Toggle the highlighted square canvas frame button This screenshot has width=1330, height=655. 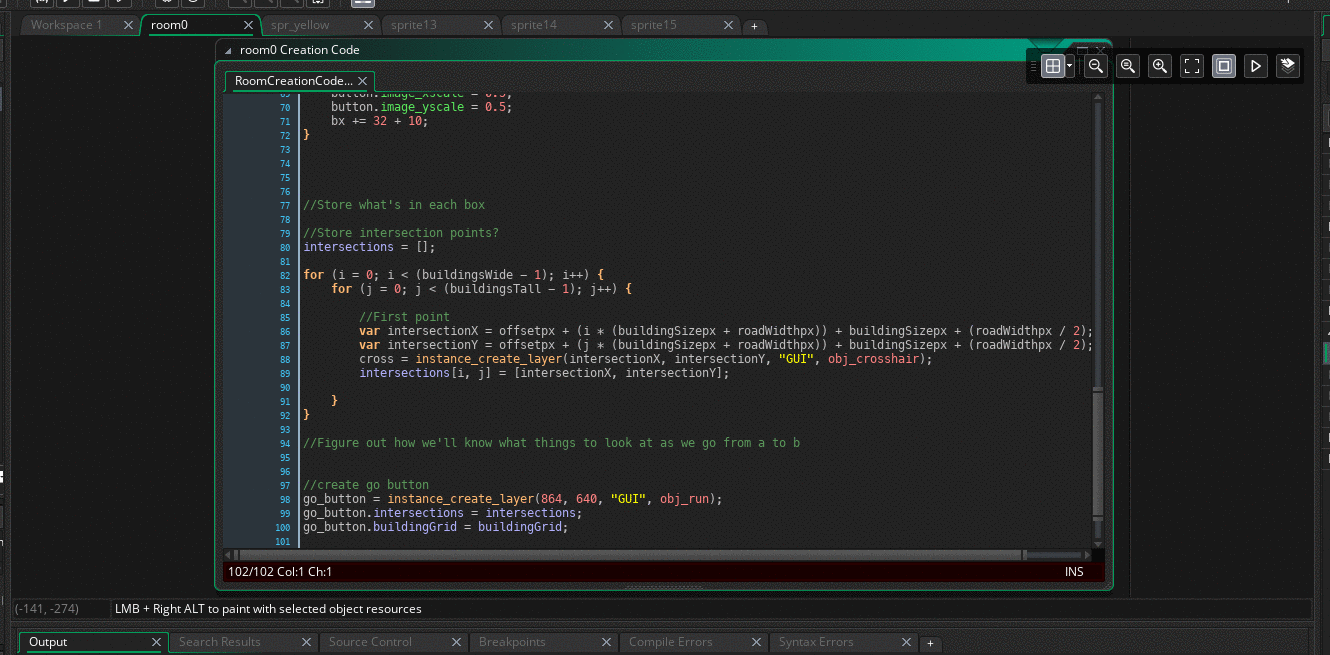pyautogui.click(x=1223, y=66)
